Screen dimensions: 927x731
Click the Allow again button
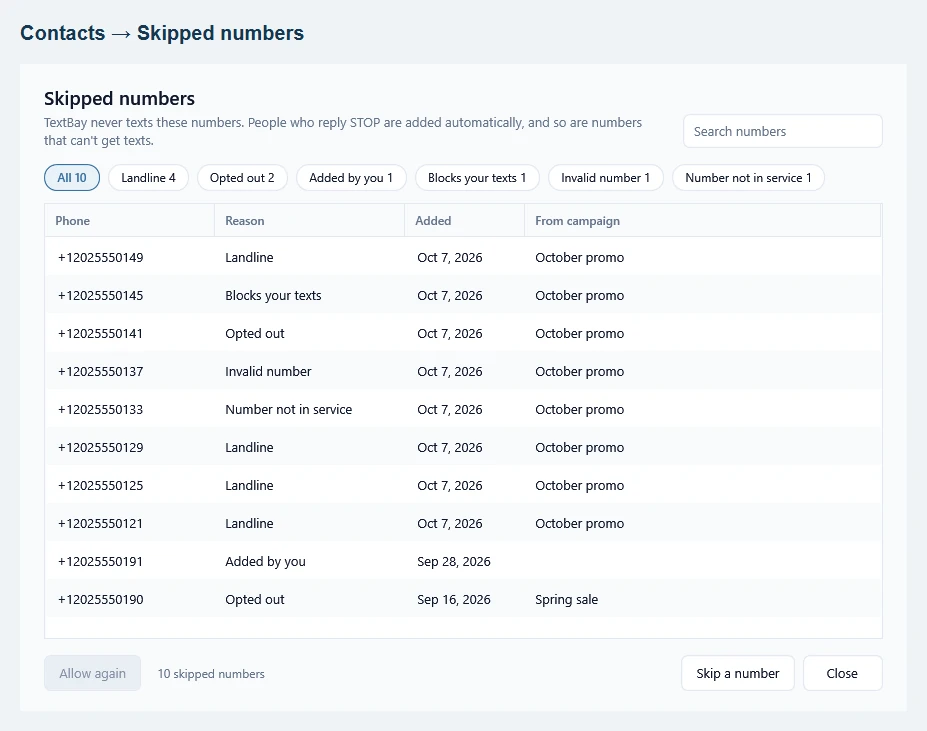(x=93, y=673)
